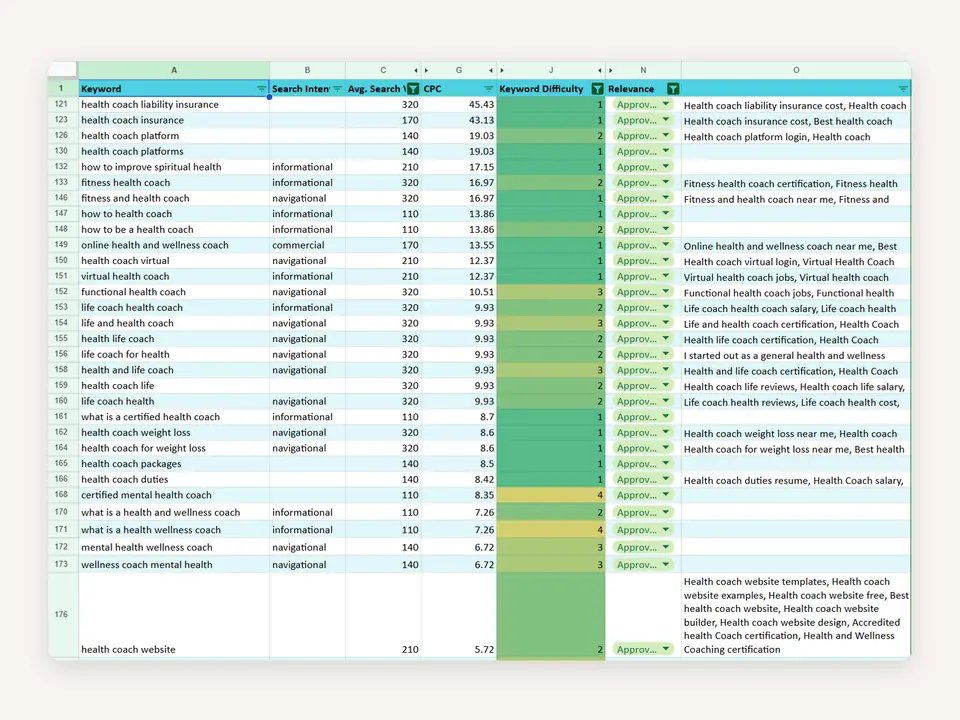Screen dimensions: 960x720
Task: Open Relevance dropdown for online health and wellness coach
Action: click(666, 245)
